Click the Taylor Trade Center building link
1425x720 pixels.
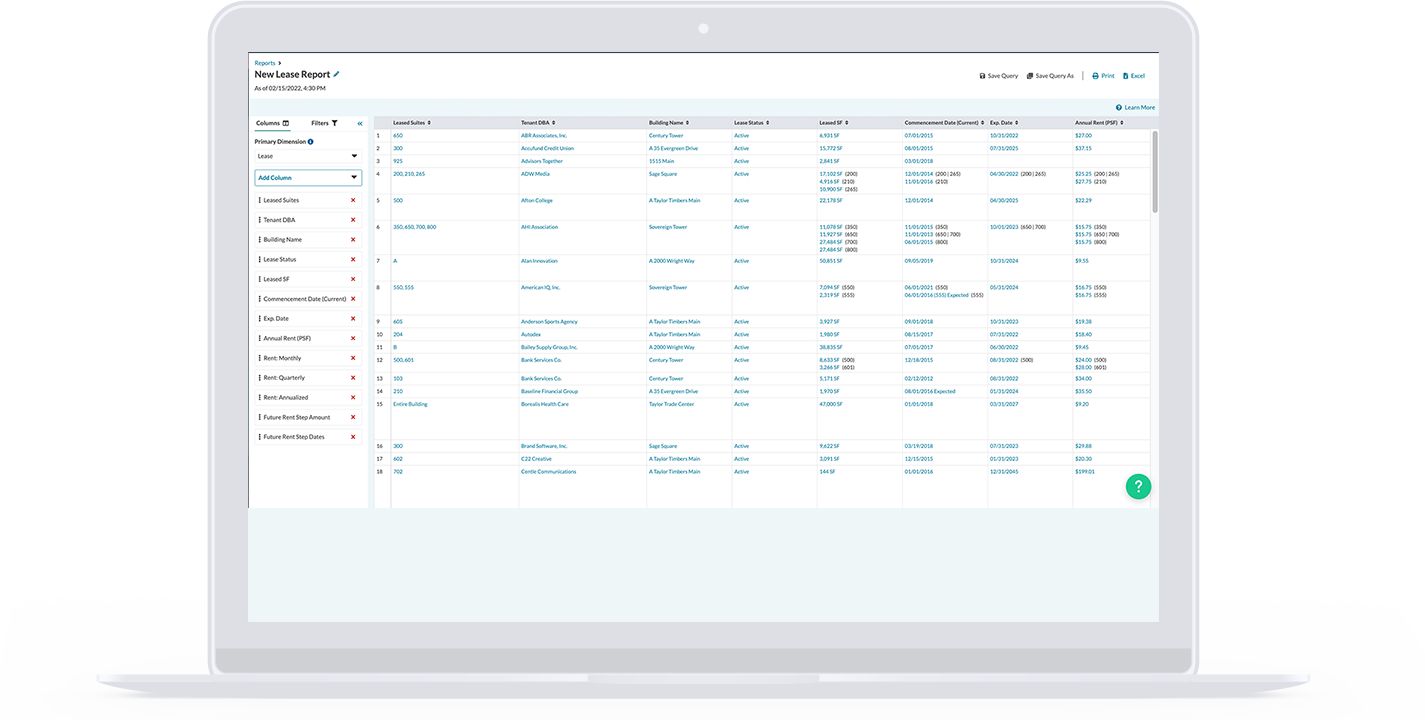tap(671, 405)
